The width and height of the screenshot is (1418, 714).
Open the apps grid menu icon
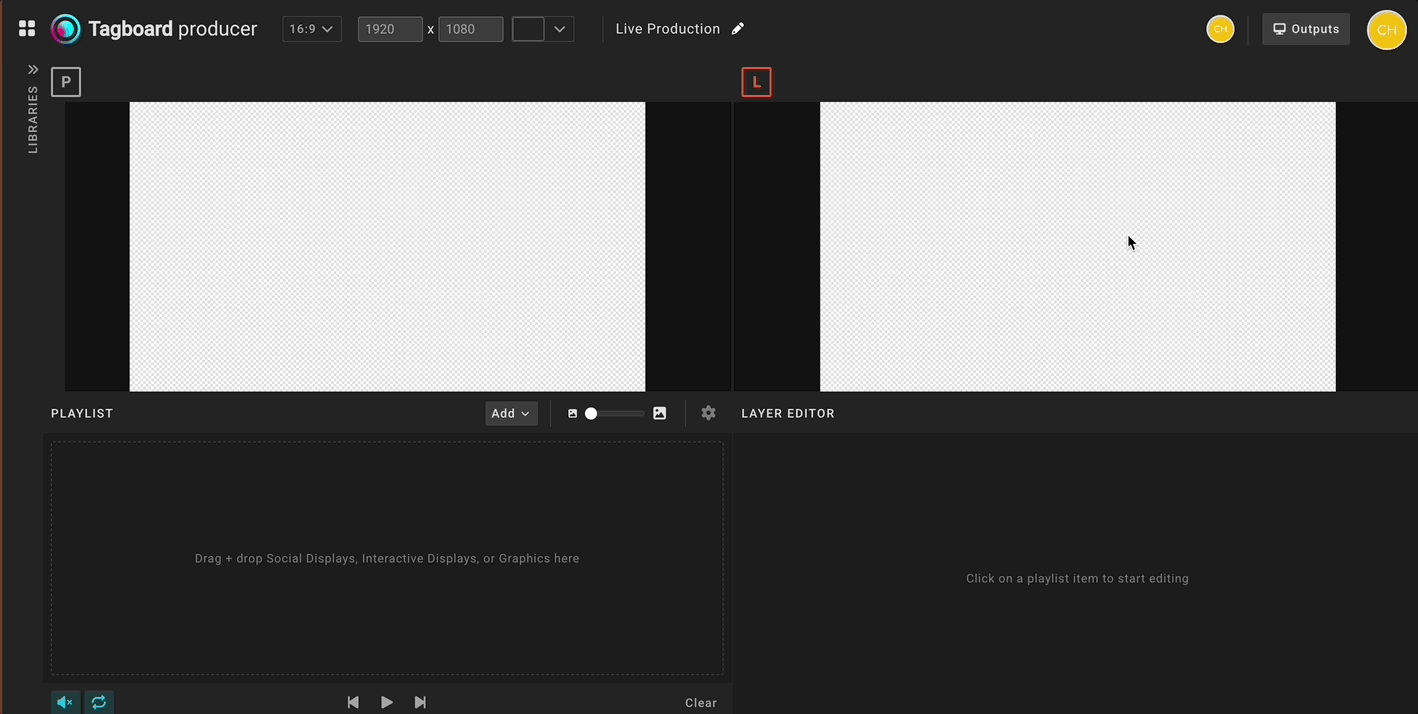pyautogui.click(x=27, y=29)
